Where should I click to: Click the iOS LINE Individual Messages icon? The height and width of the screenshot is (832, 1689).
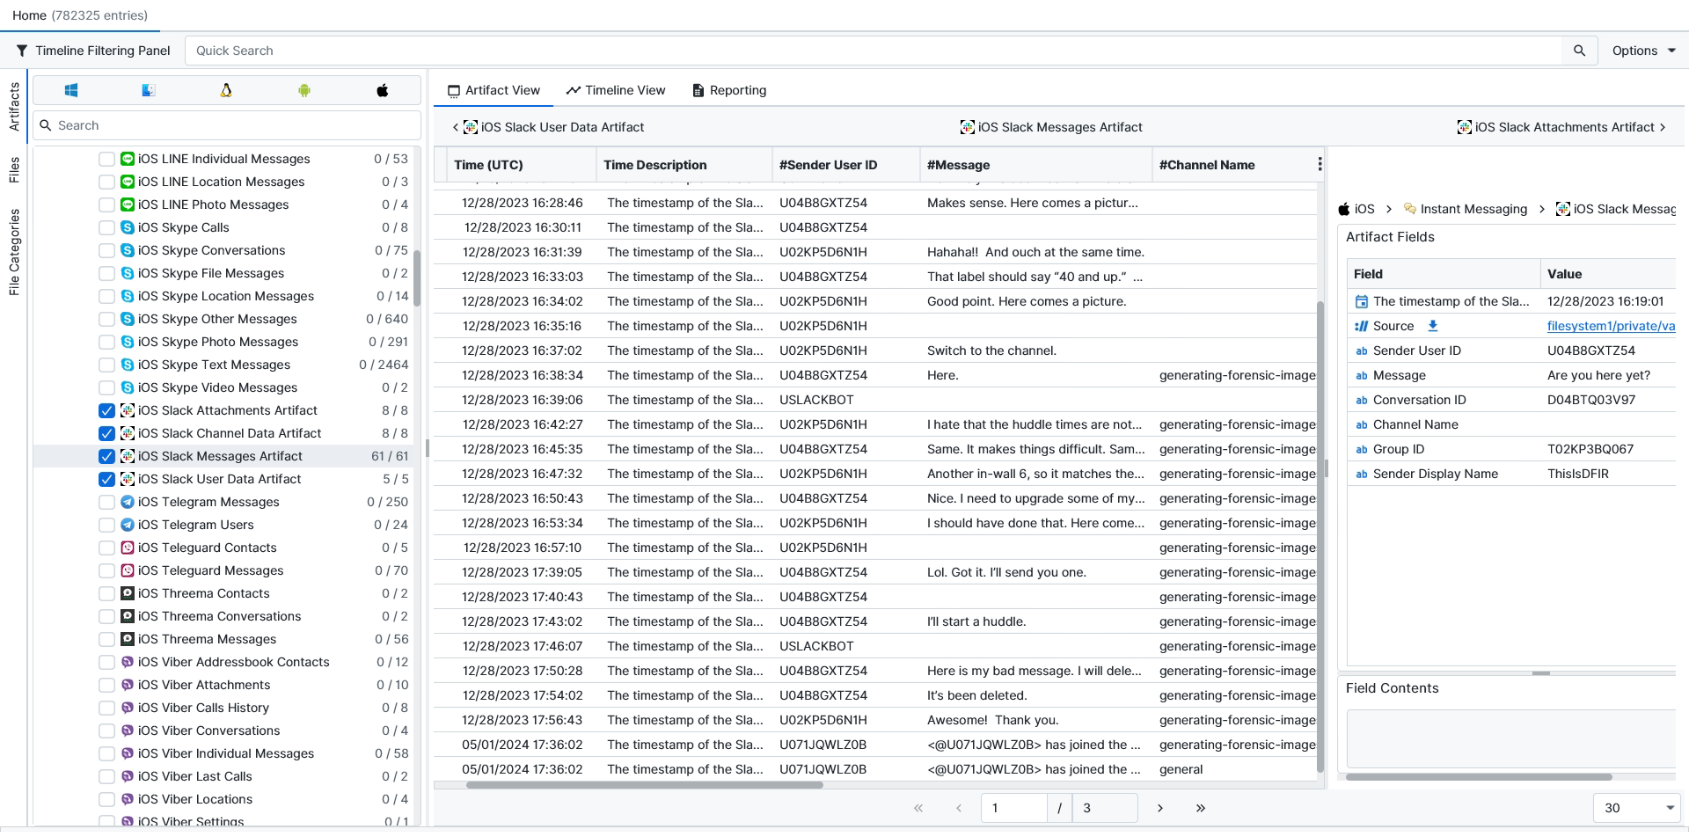[x=127, y=159]
